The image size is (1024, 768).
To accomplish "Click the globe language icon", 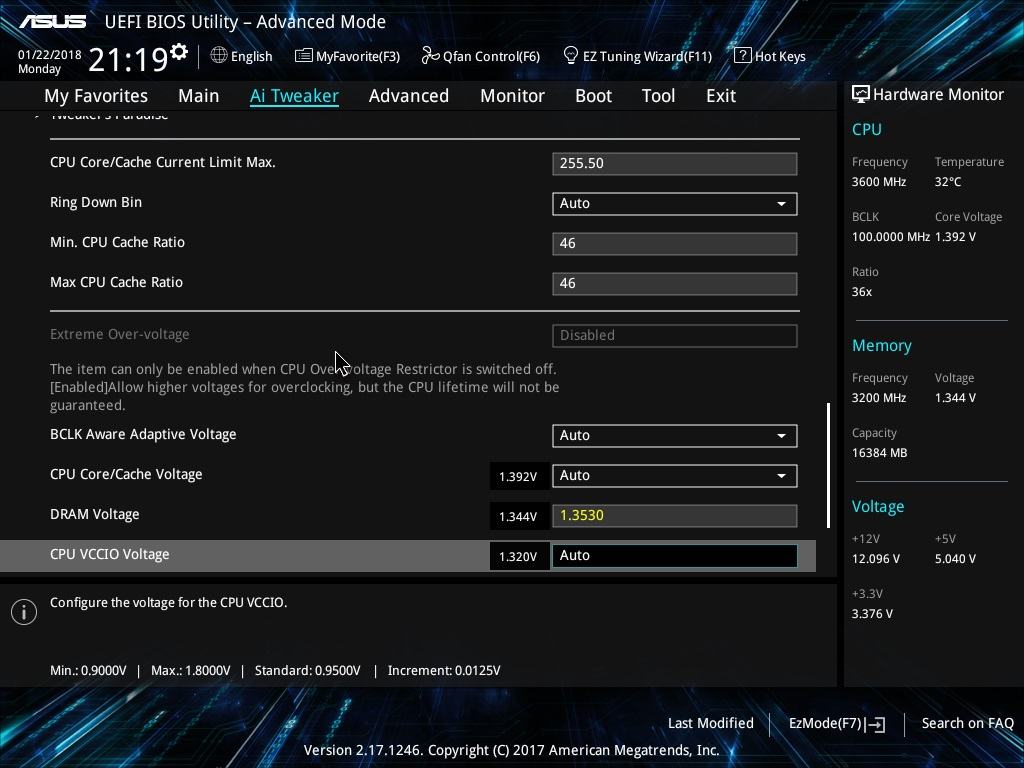I will coord(219,56).
